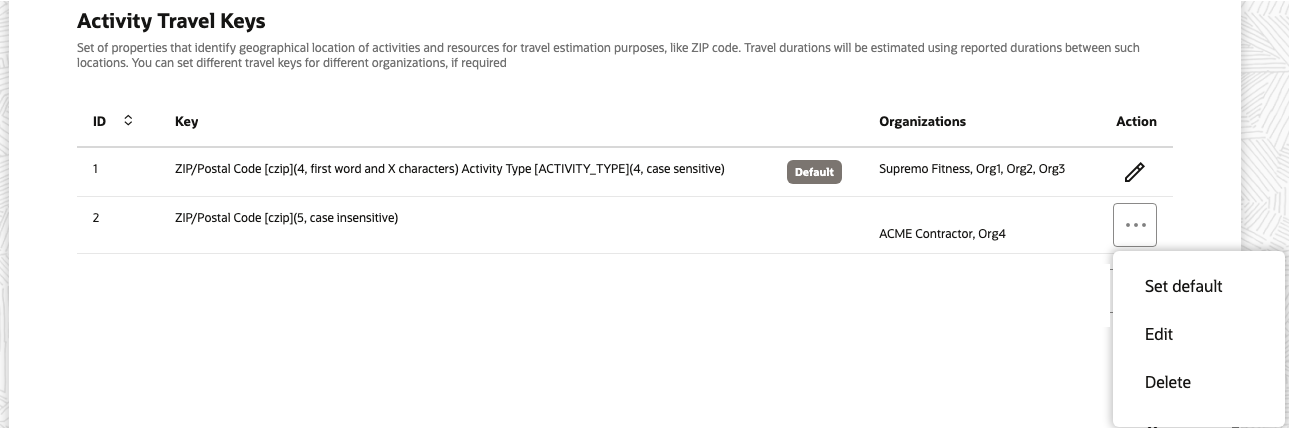Click ID number 2 in the second row
This screenshot has width=1289, height=428.
[x=95, y=217]
